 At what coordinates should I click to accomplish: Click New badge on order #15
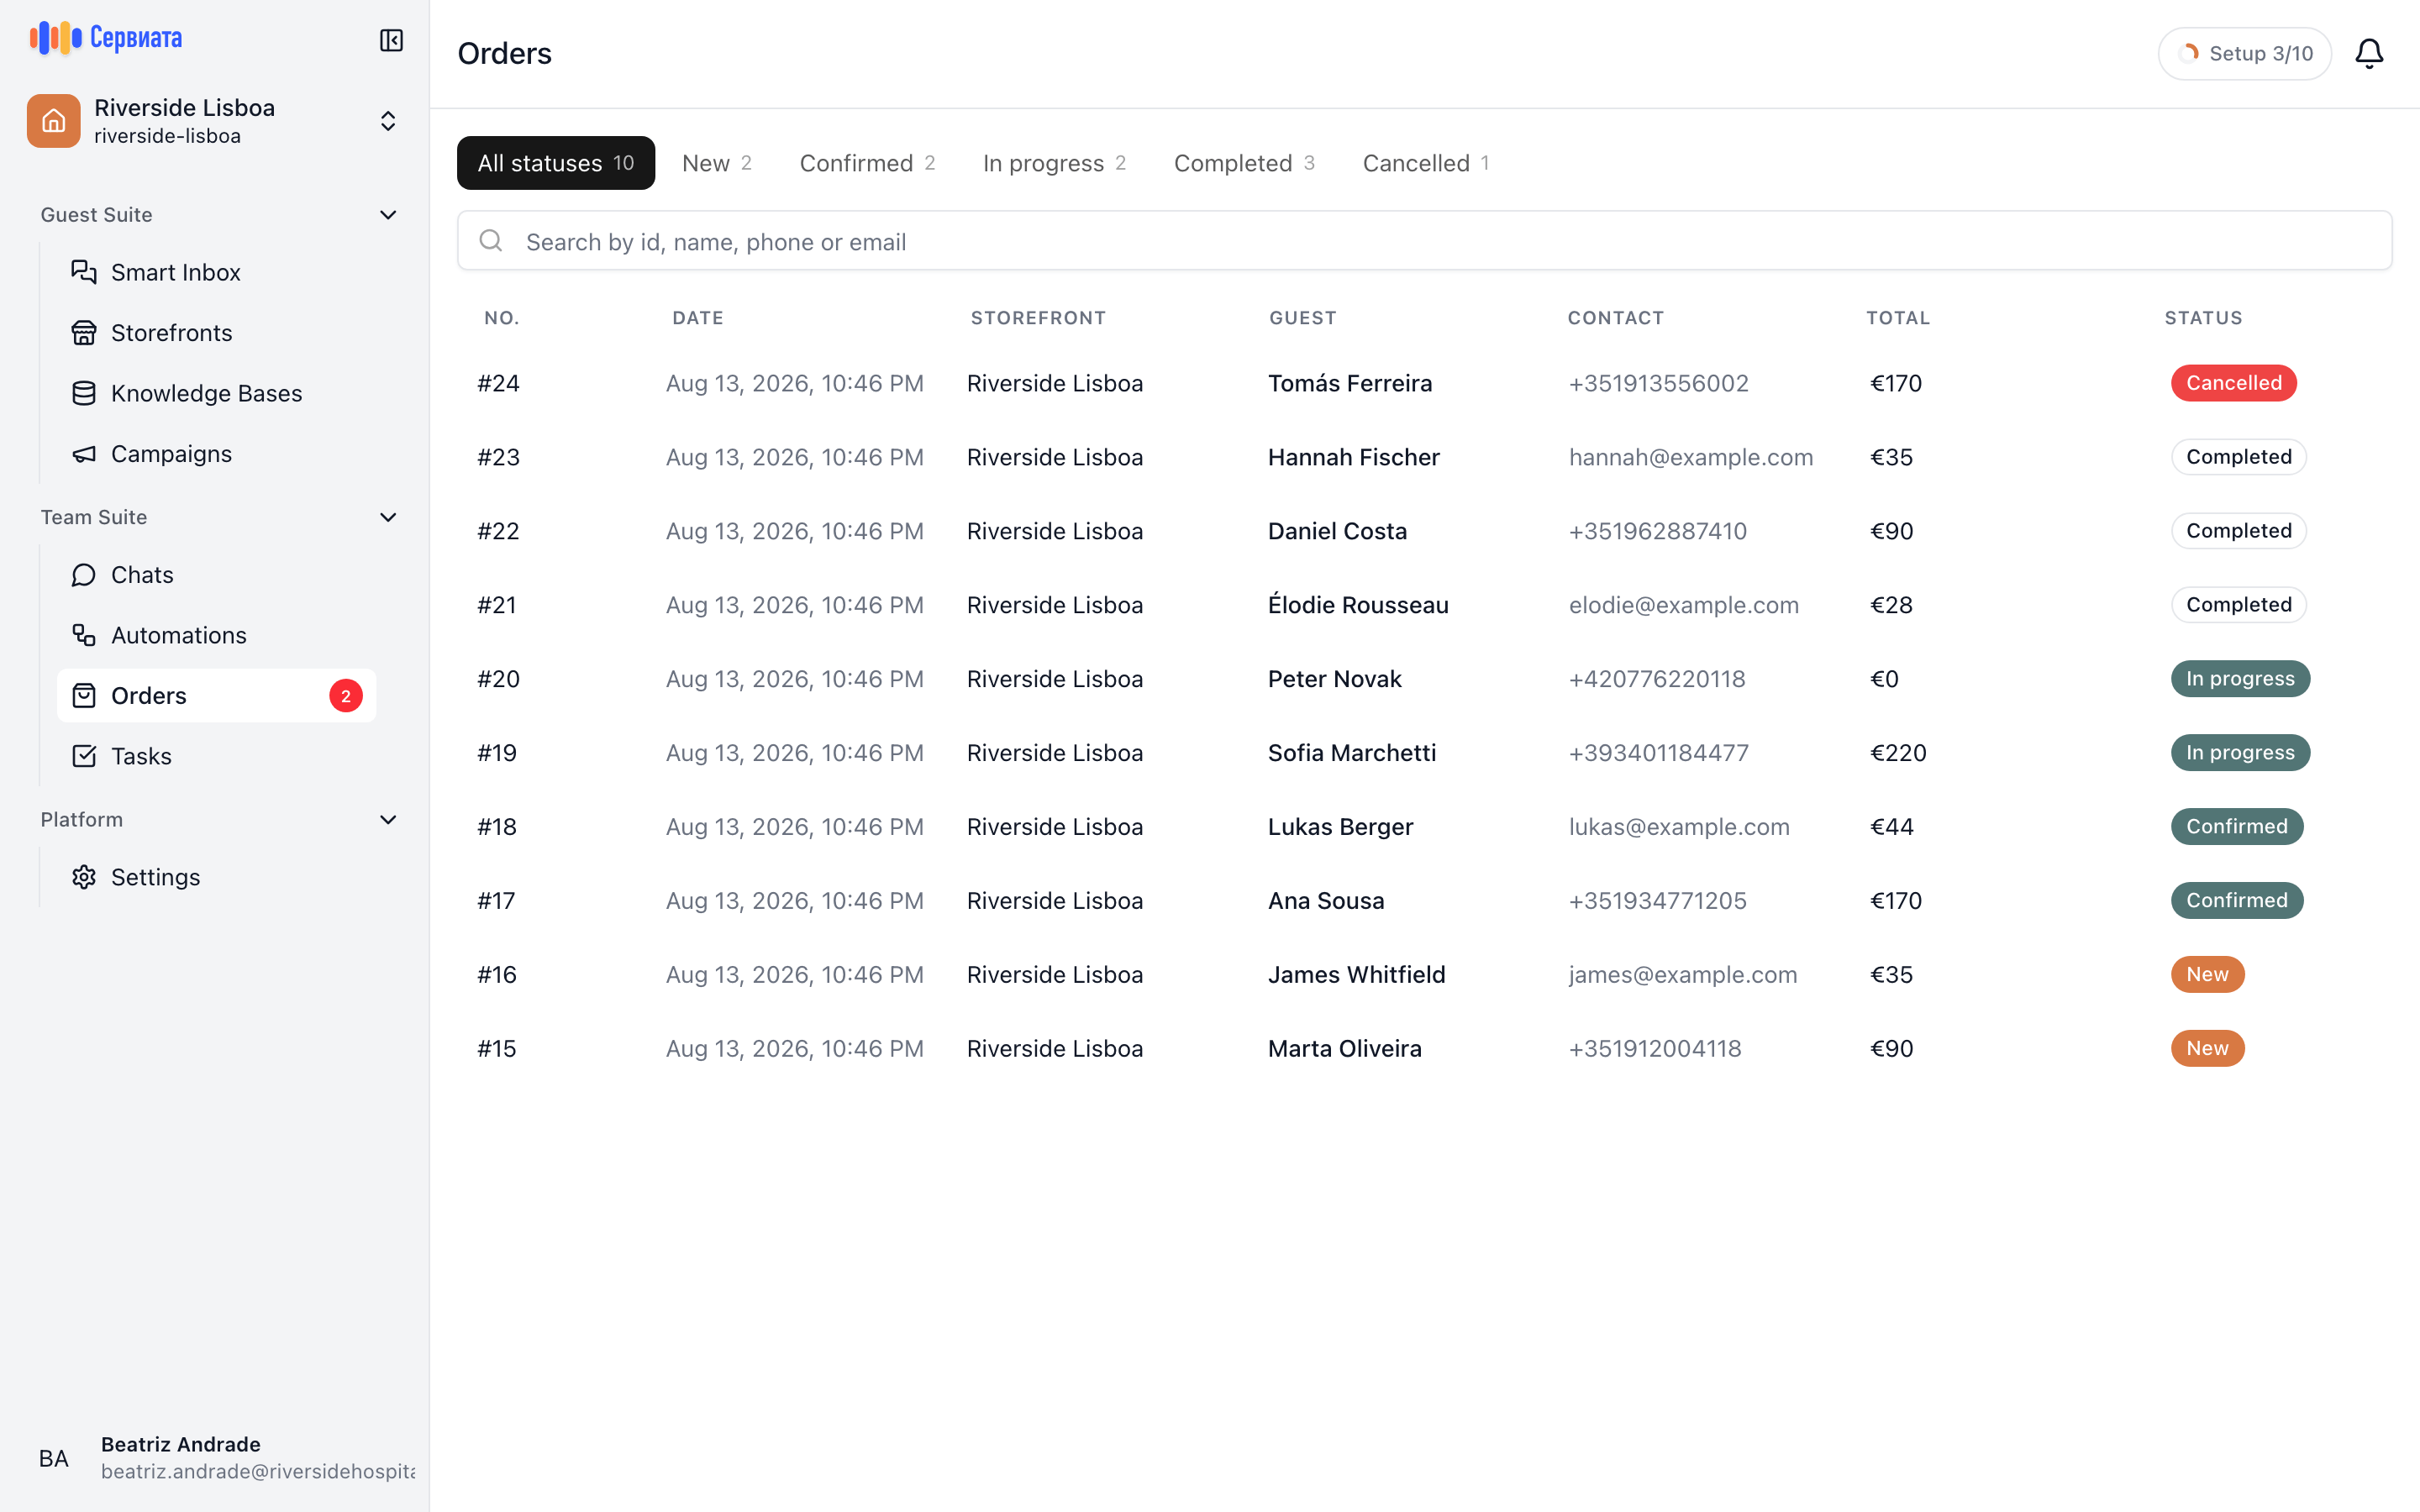[x=2207, y=1049]
